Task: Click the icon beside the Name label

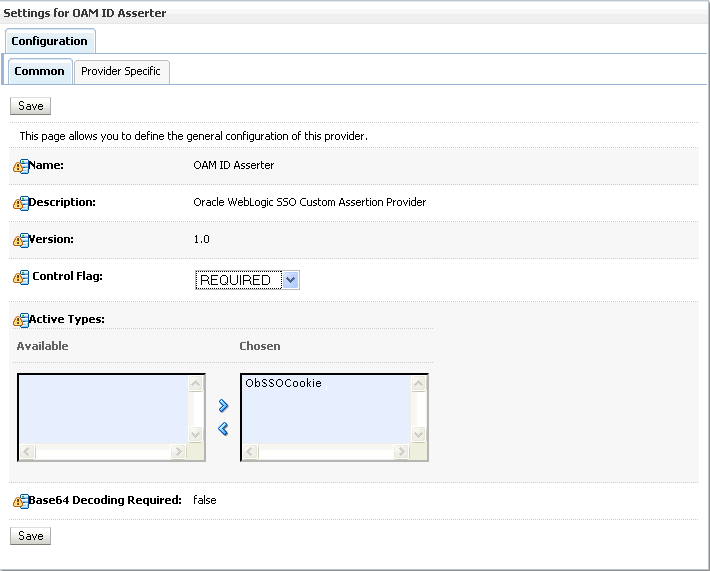Action: pyautogui.click(x=20, y=166)
